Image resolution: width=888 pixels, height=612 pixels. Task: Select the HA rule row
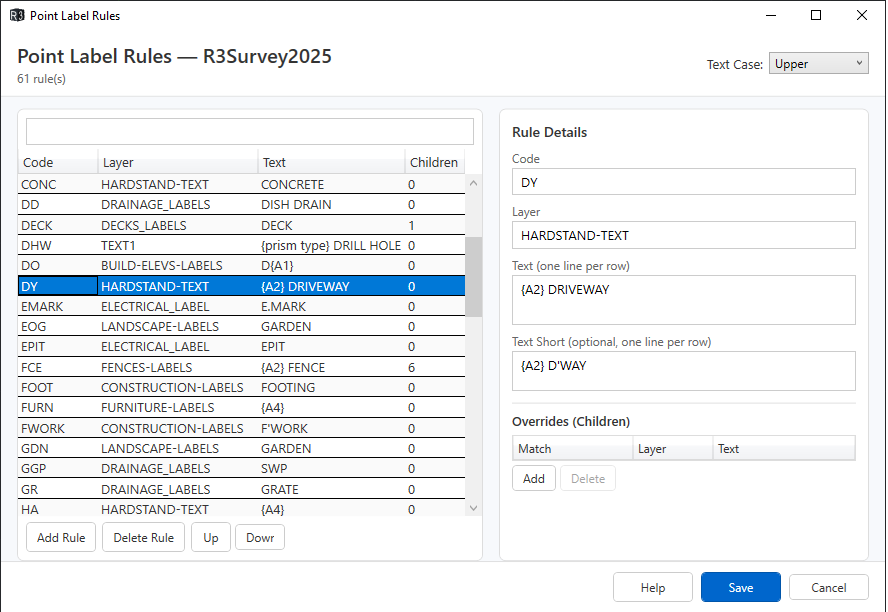point(242,509)
